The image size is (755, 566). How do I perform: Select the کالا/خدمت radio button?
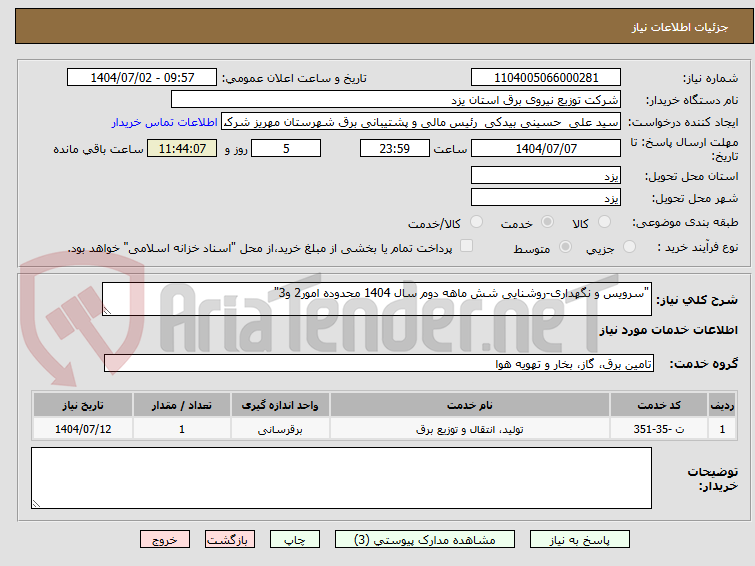[476, 222]
